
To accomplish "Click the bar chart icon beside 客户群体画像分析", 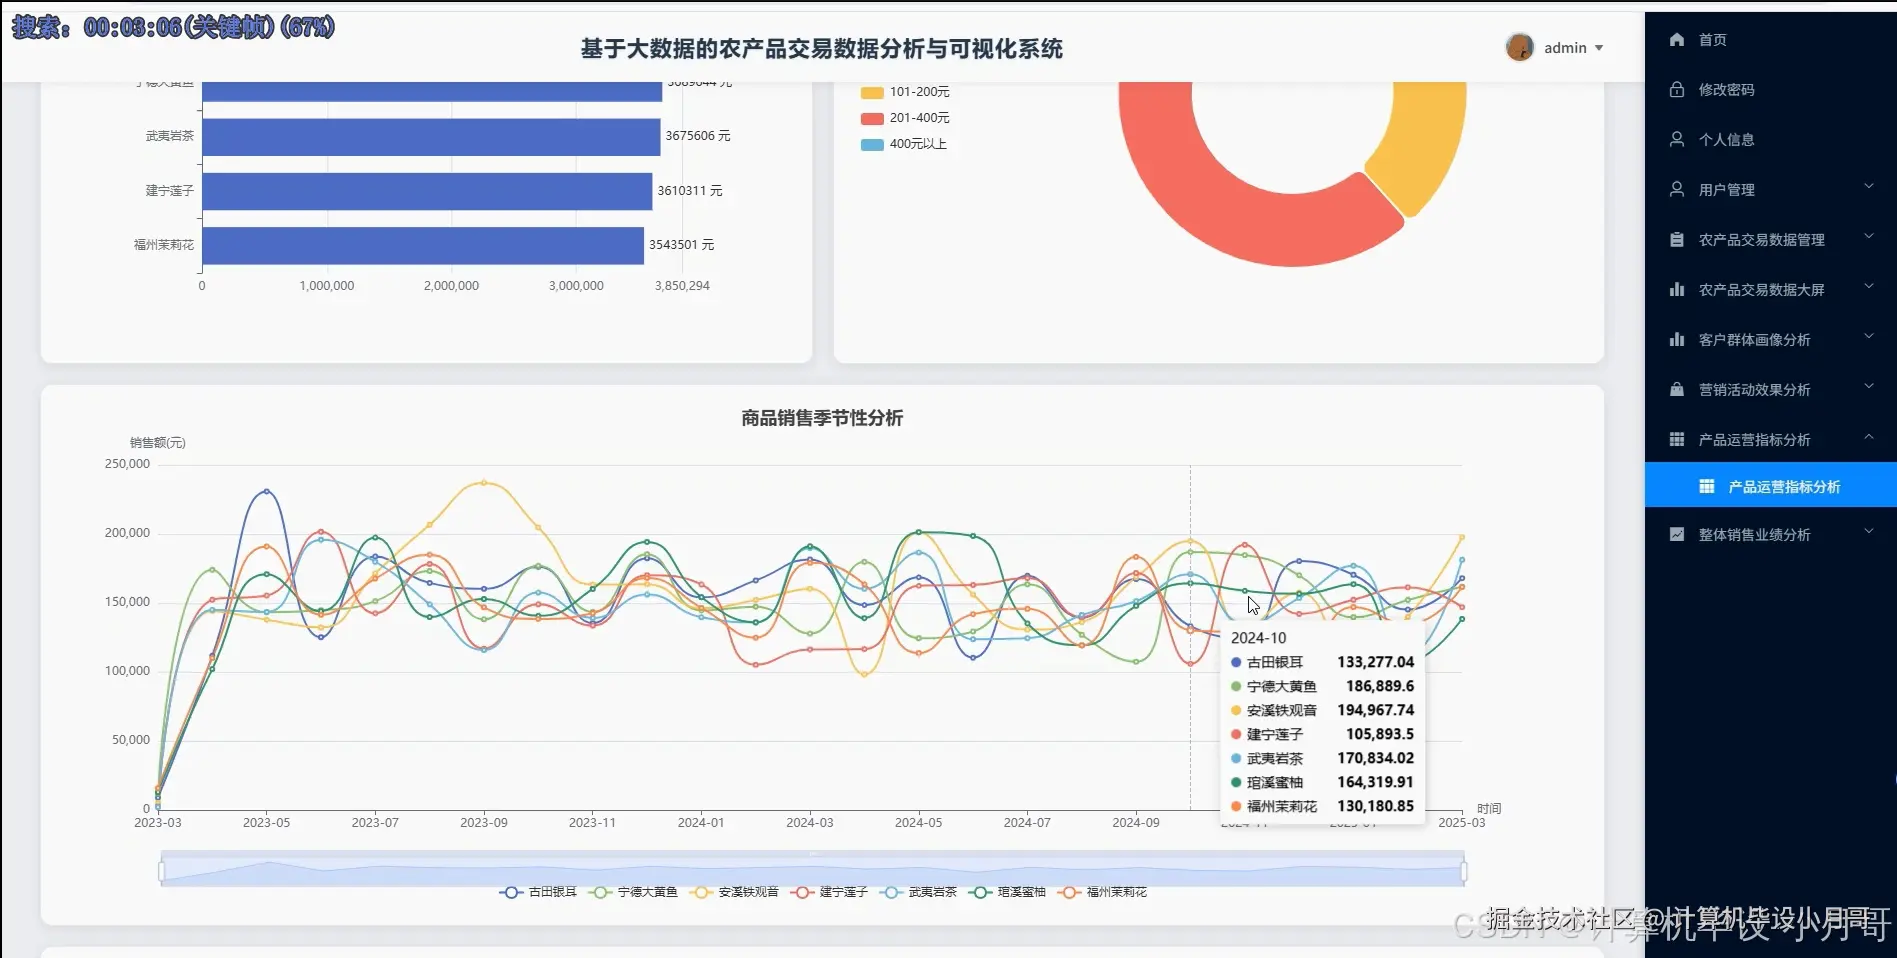I will point(1677,340).
